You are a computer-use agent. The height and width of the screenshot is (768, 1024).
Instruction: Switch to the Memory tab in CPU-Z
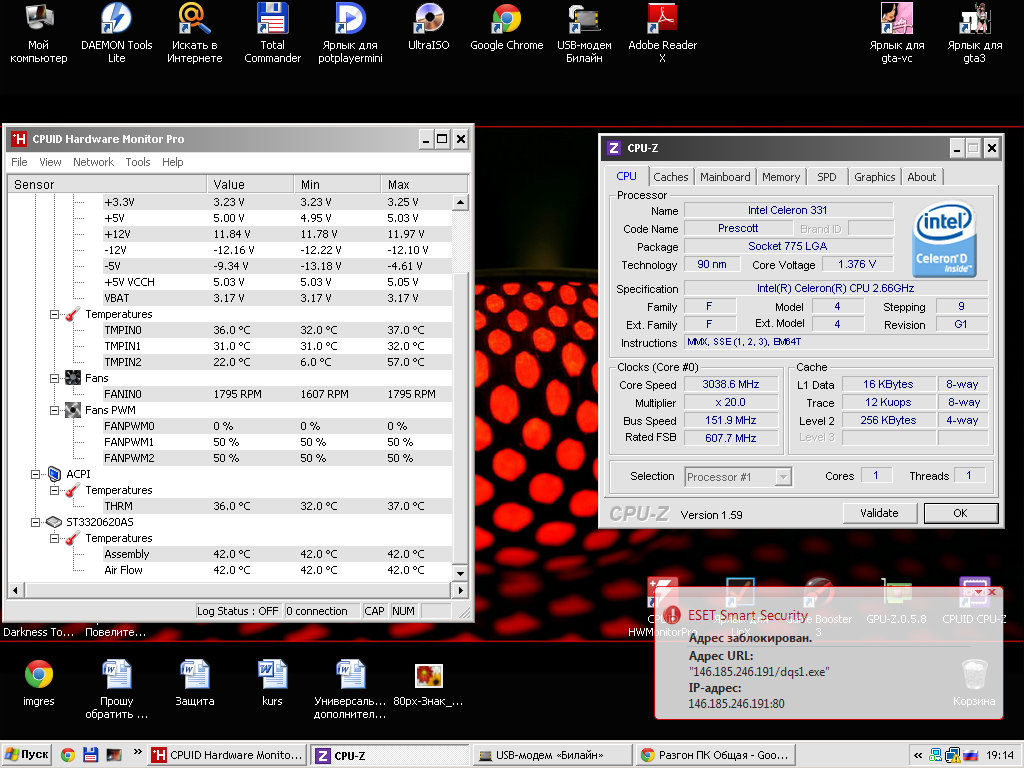(781, 177)
